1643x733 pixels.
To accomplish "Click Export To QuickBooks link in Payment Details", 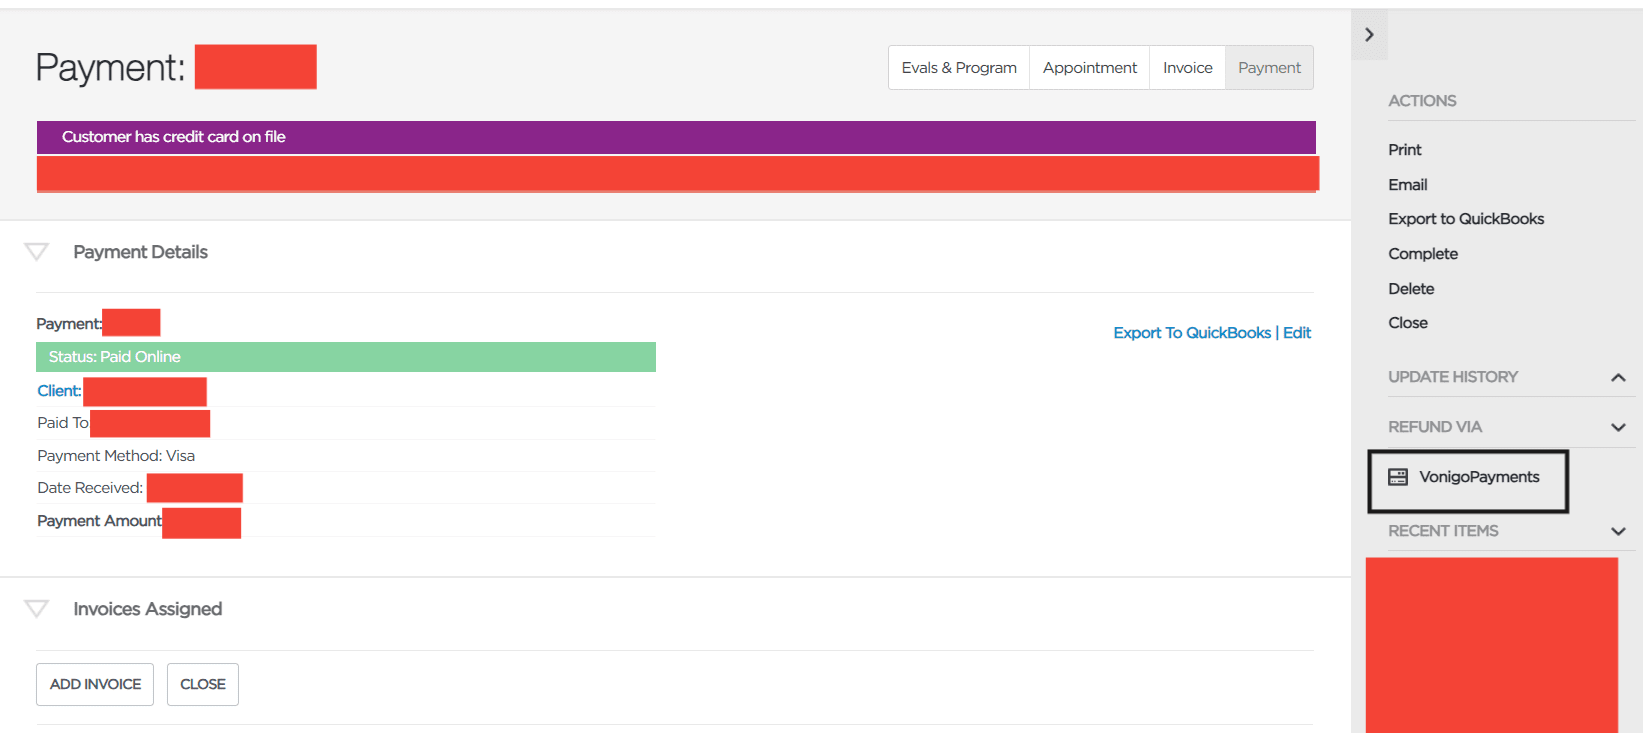I will point(1192,333).
